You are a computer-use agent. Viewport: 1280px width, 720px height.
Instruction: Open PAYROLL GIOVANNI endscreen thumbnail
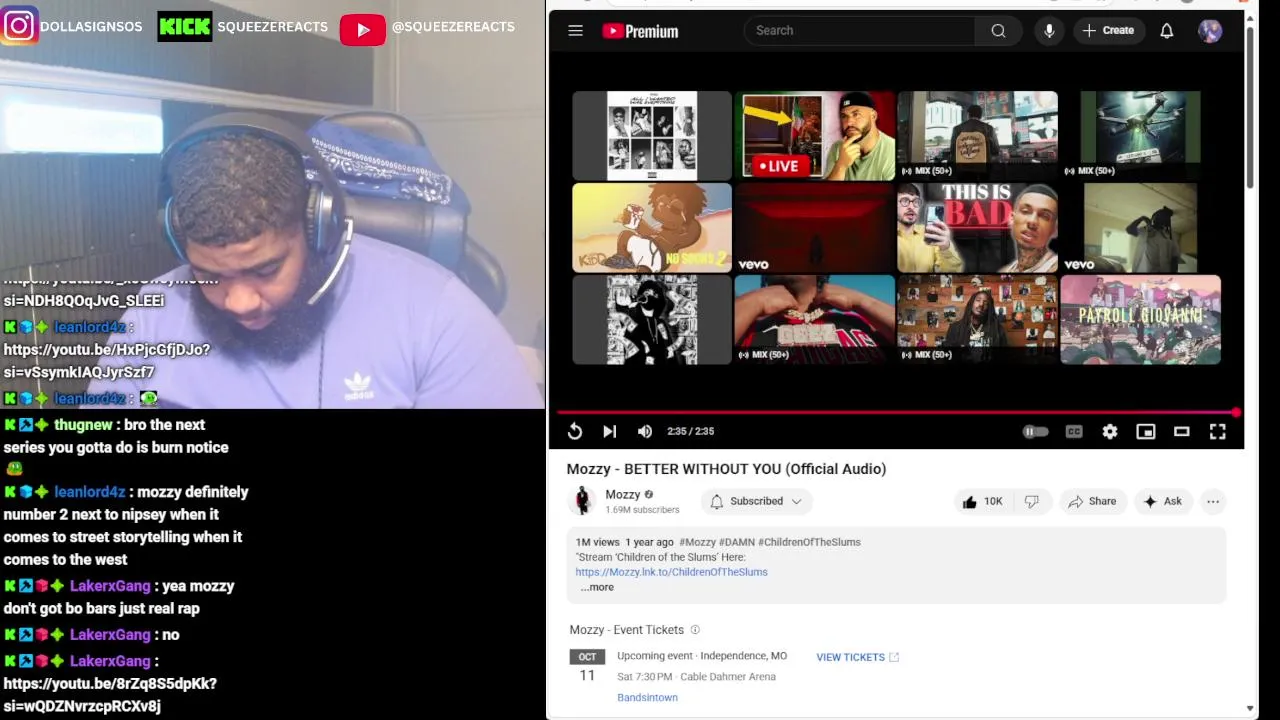coord(1140,320)
